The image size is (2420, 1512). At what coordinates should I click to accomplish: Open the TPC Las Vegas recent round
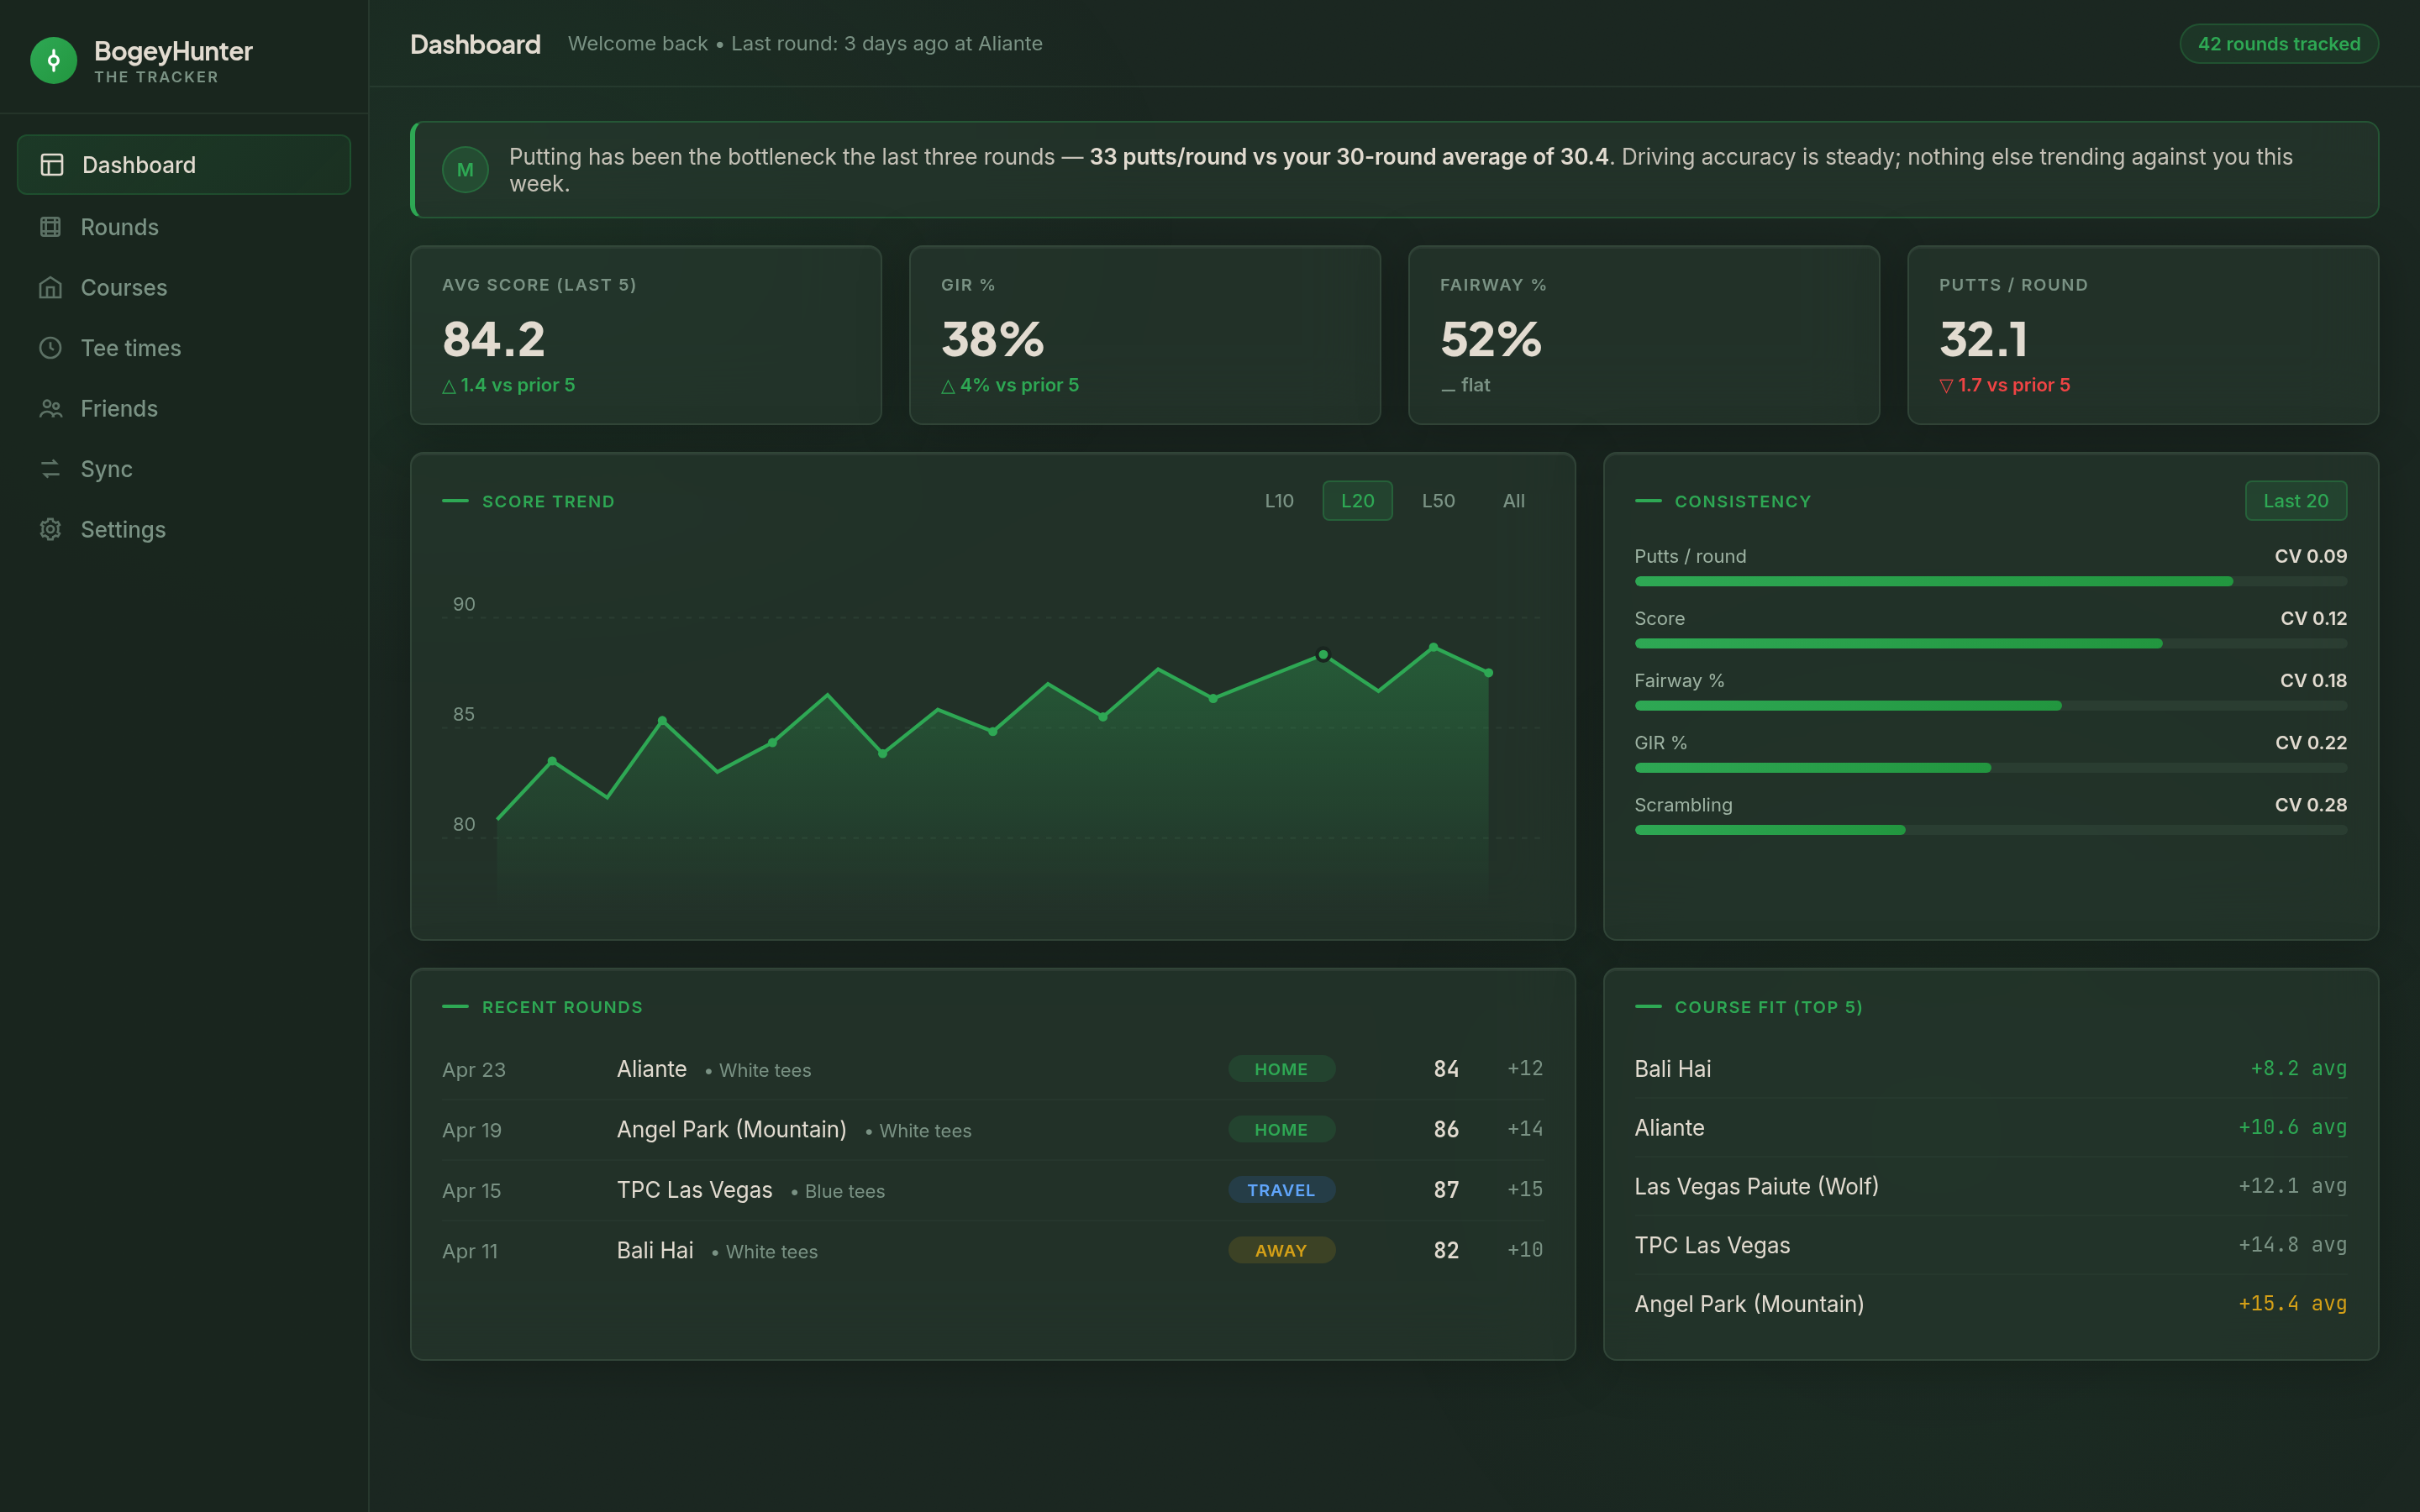coord(992,1190)
